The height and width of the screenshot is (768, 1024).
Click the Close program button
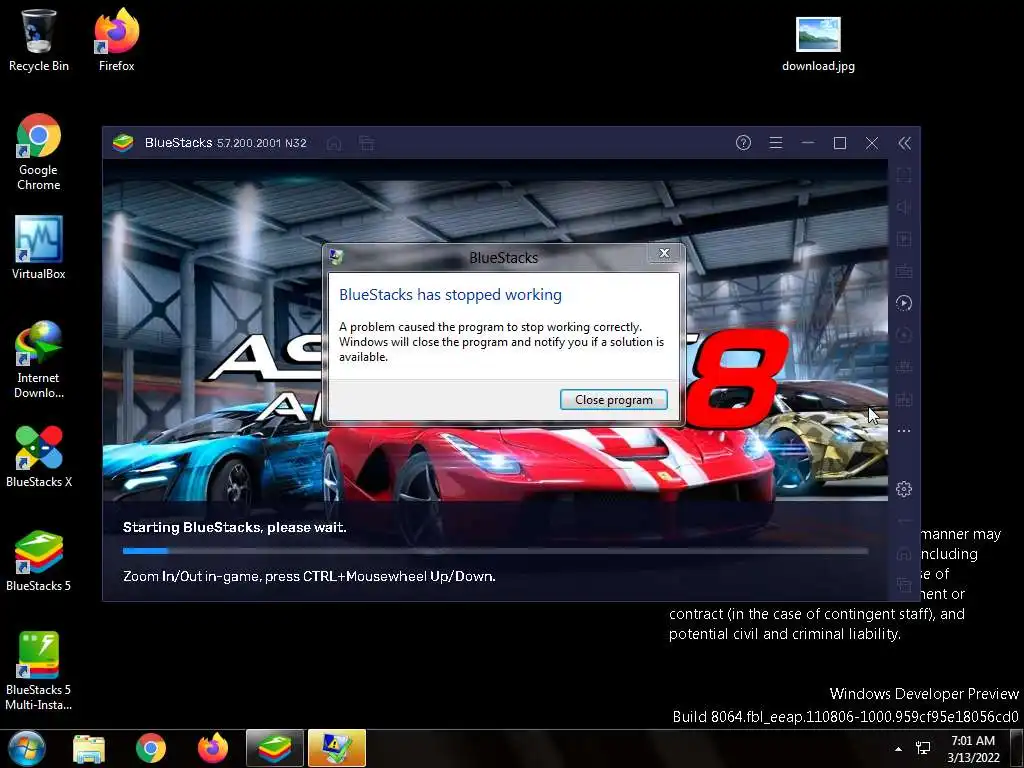613,400
